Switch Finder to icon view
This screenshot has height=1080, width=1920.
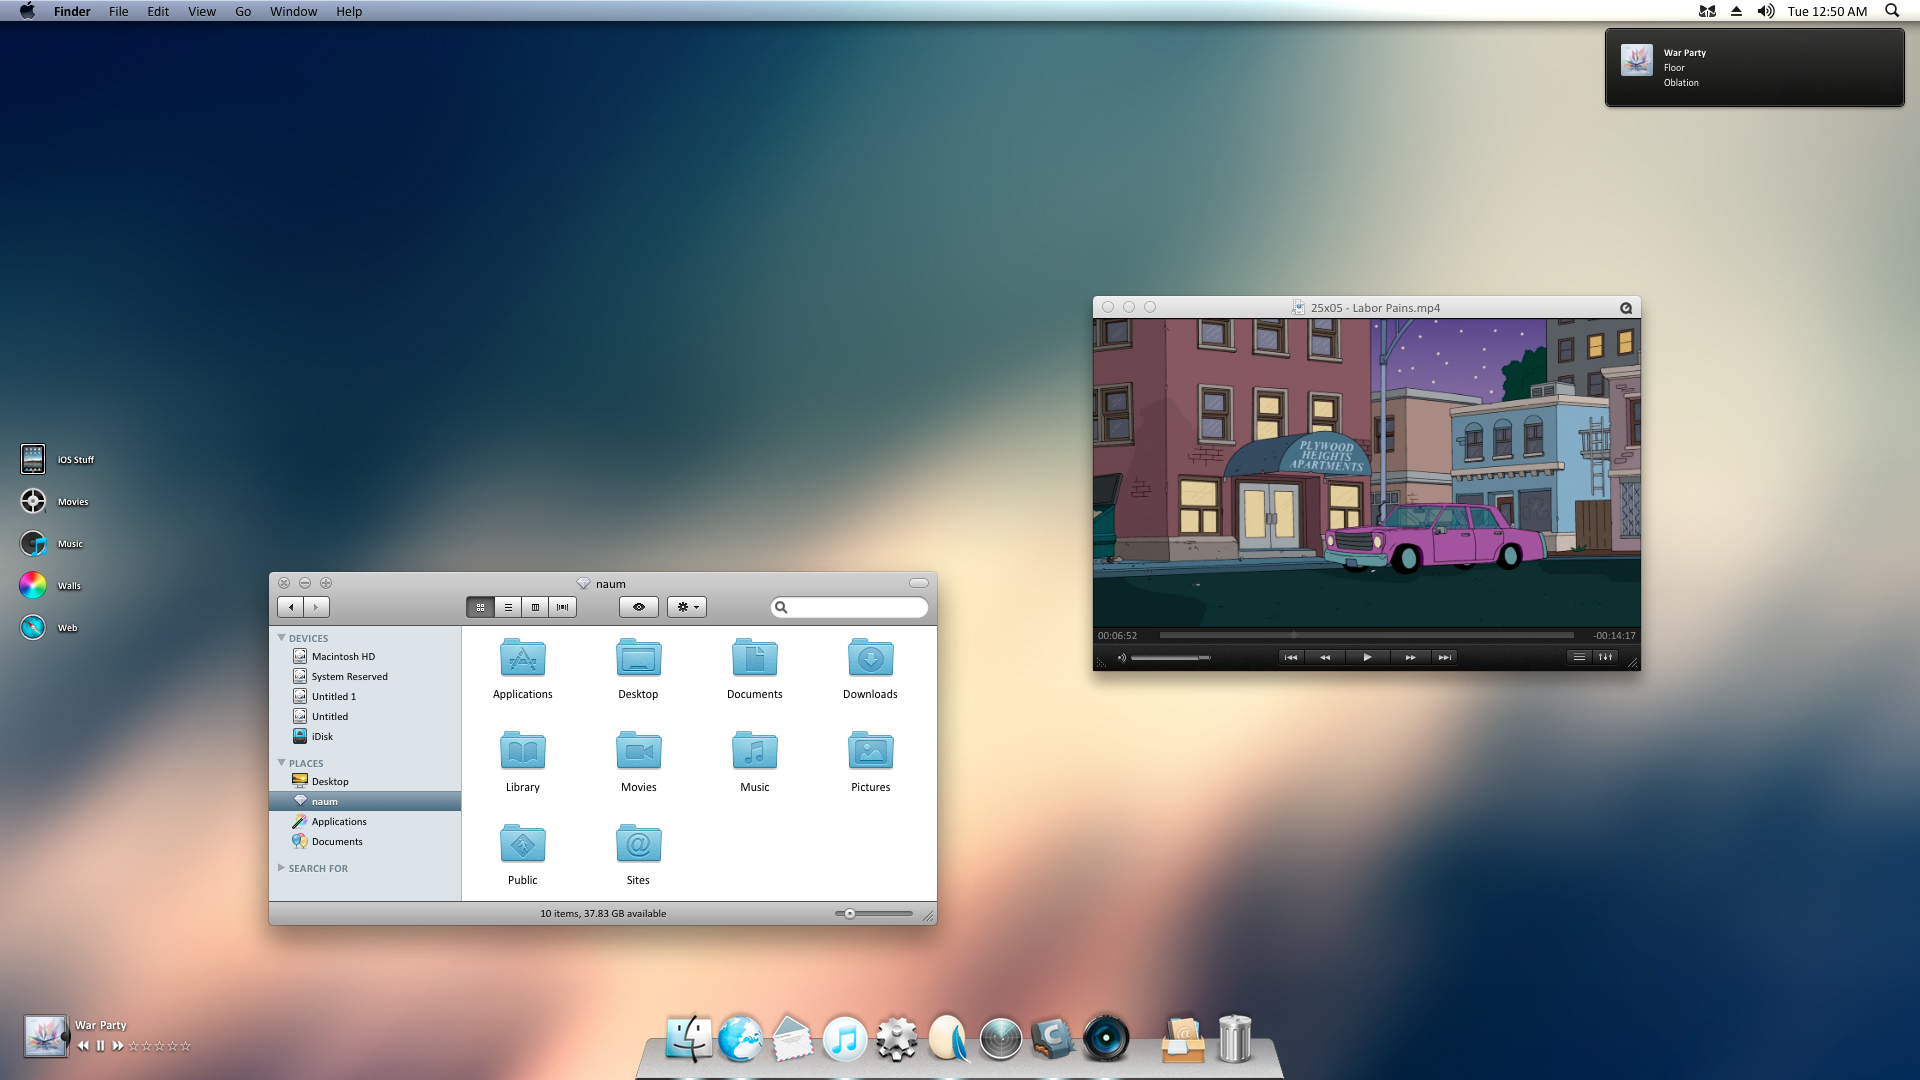(480, 607)
